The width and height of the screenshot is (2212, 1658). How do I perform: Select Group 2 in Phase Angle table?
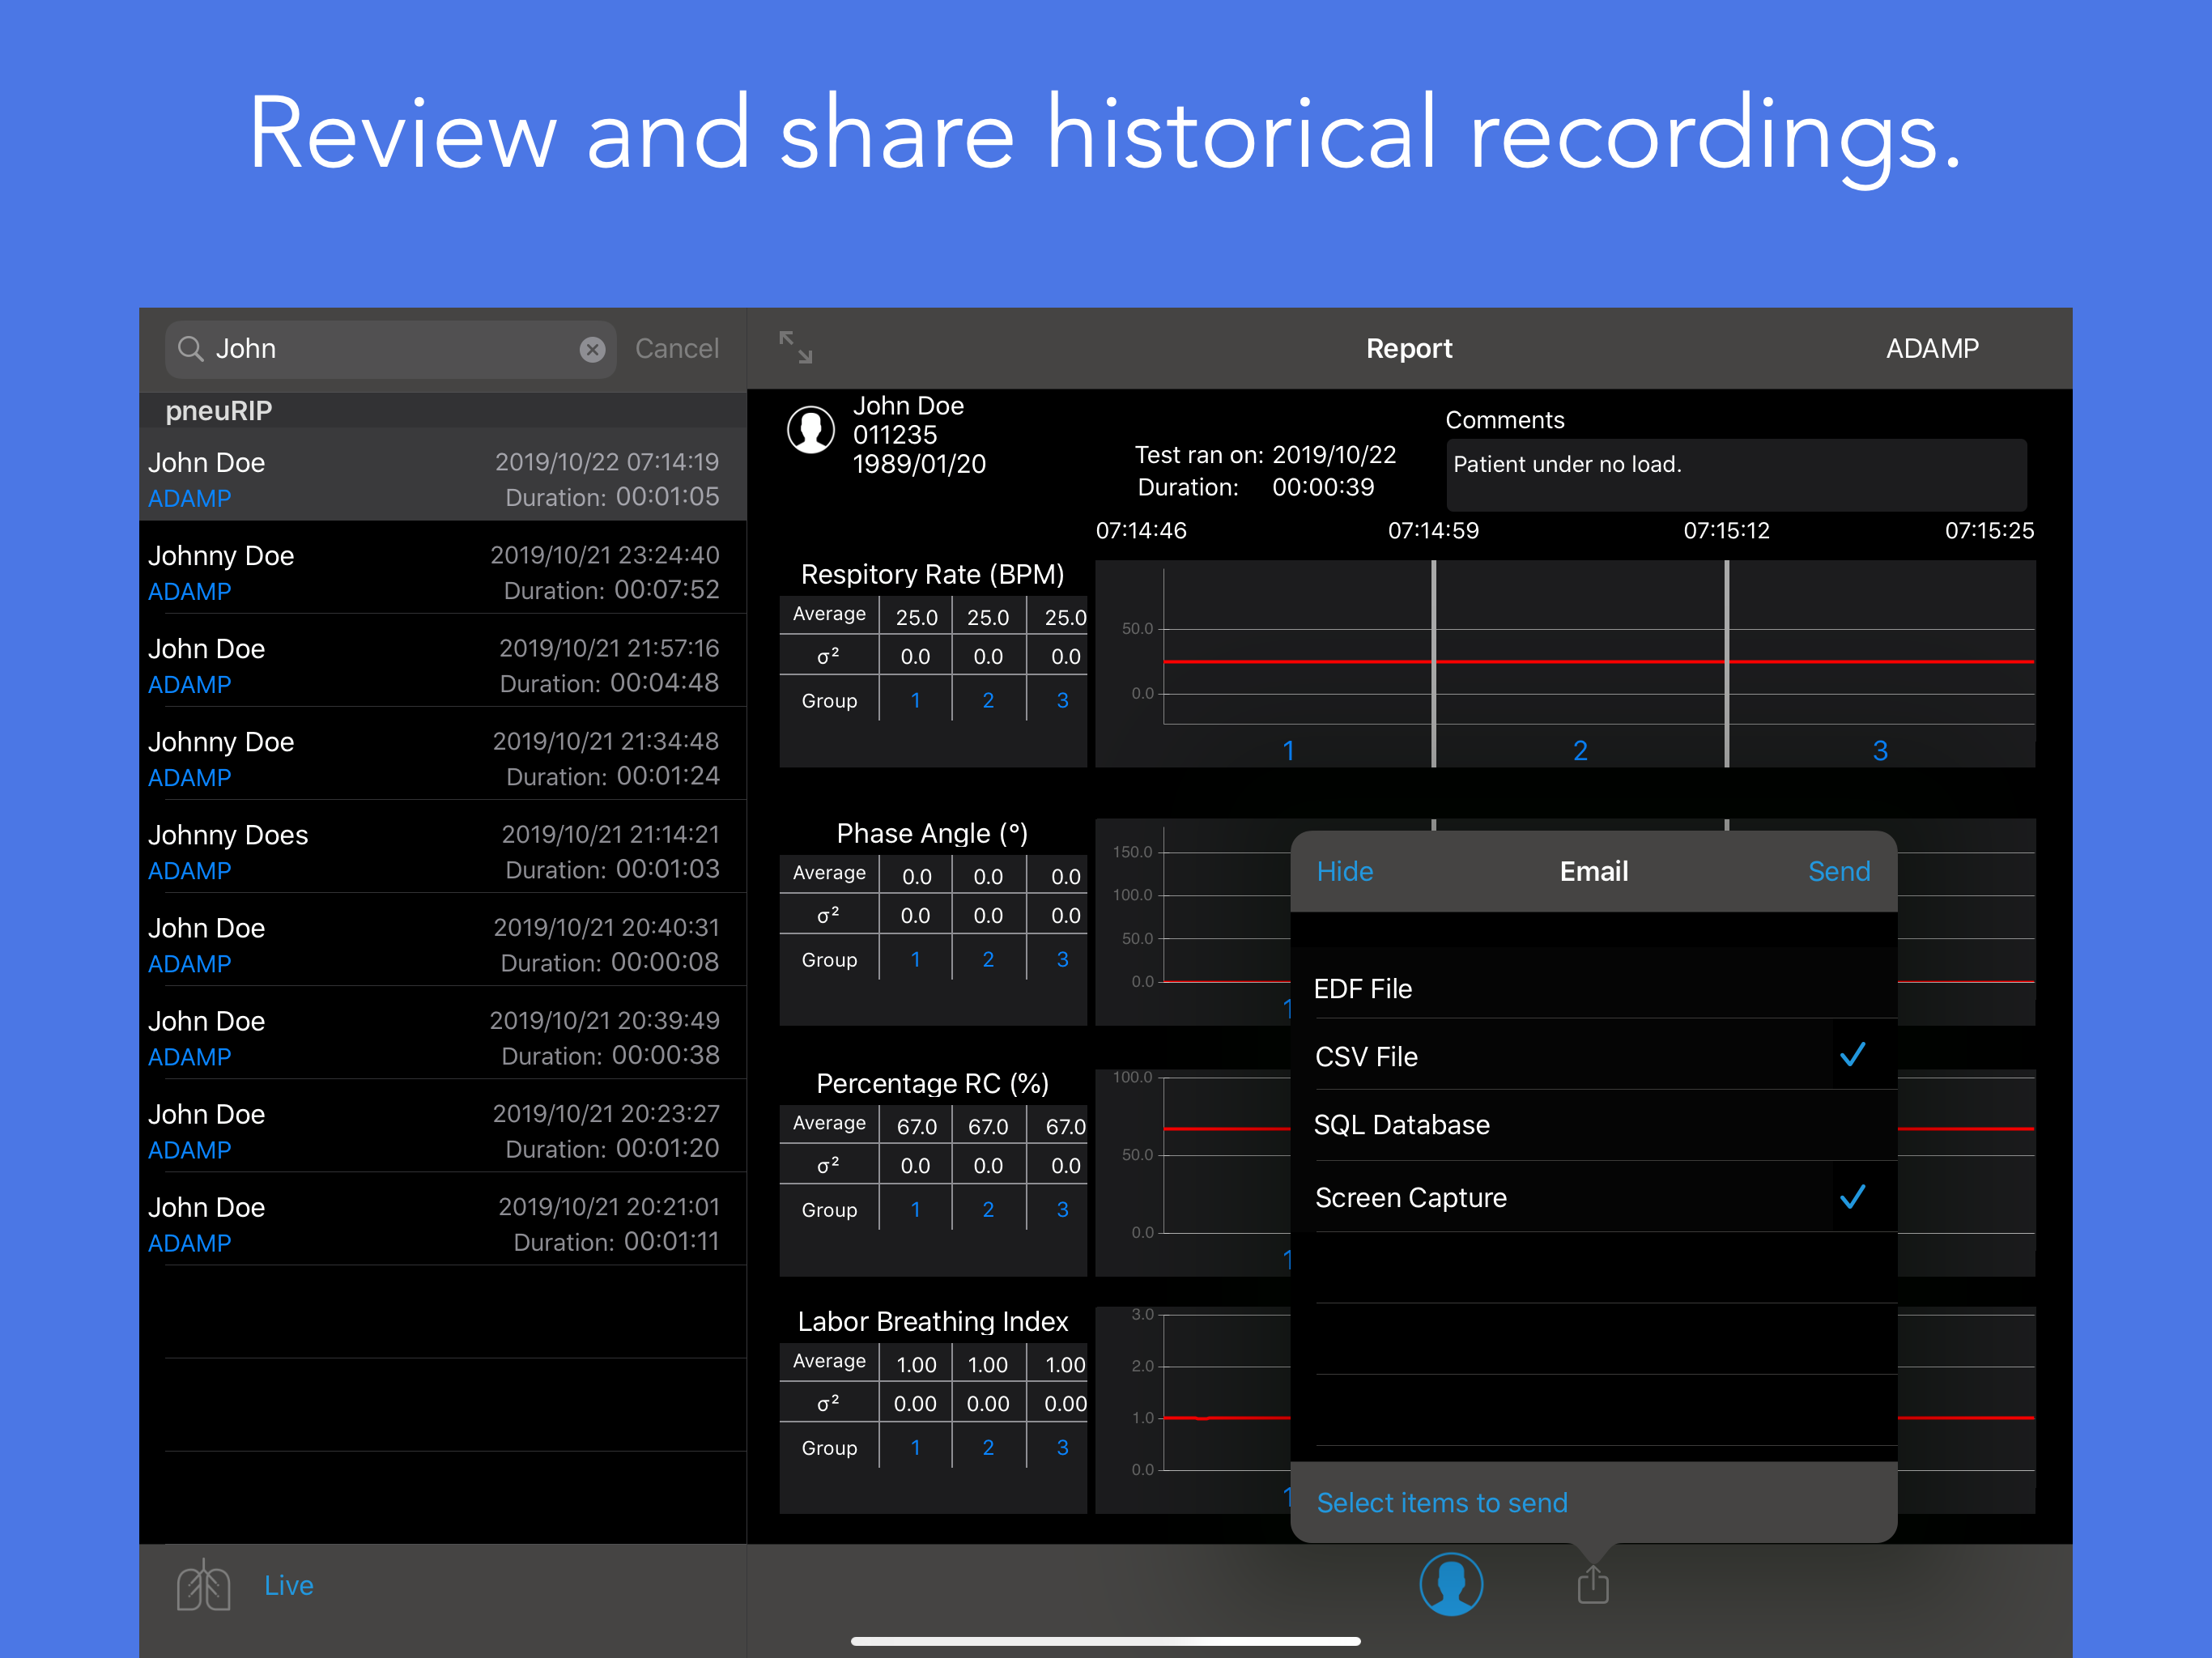tap(988, 959)
